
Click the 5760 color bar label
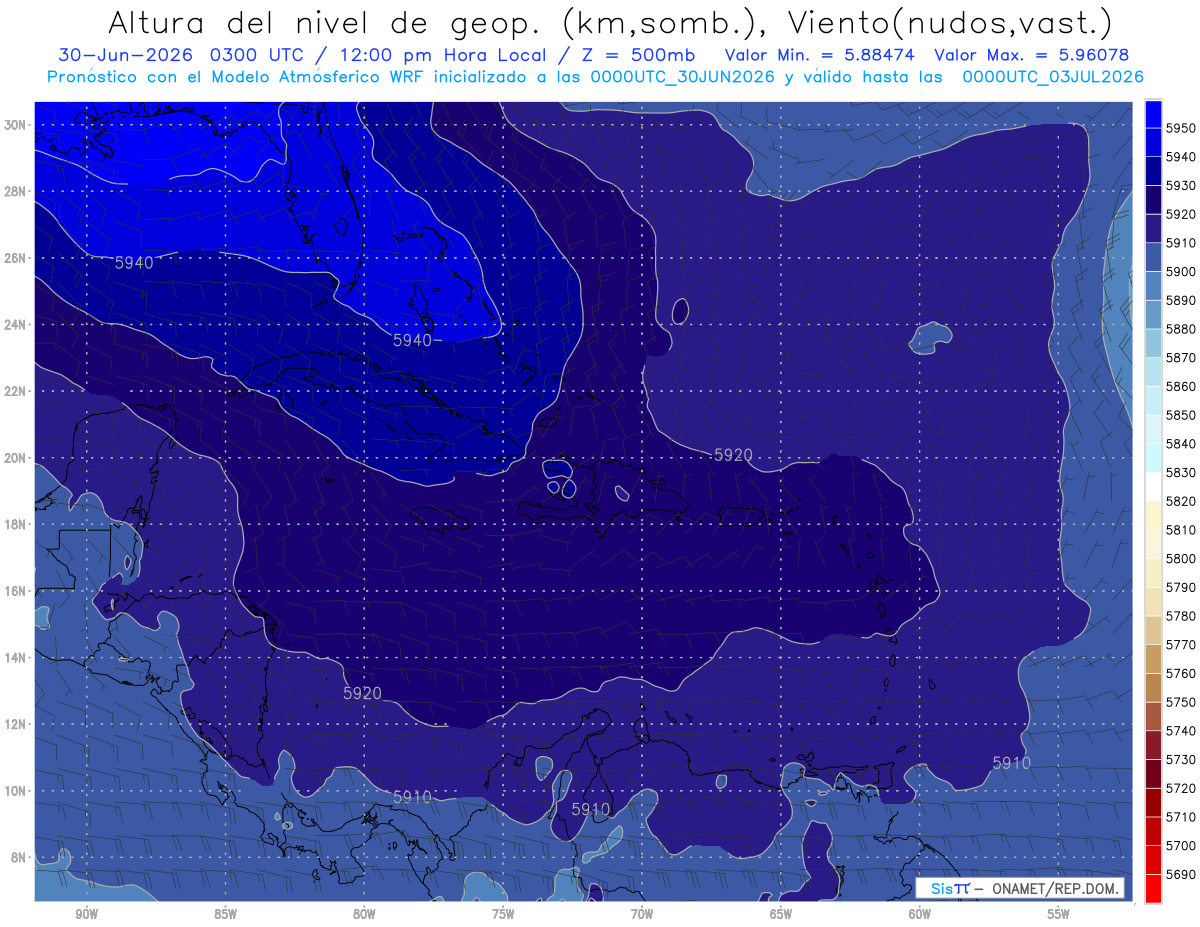point(1181,673)
